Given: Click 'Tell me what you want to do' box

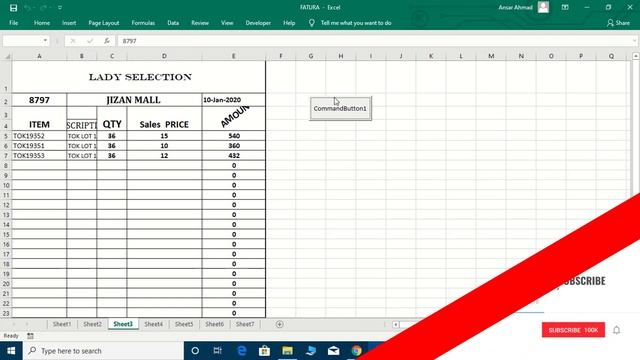Looking at the screenshot, I should tap(356, 23).
